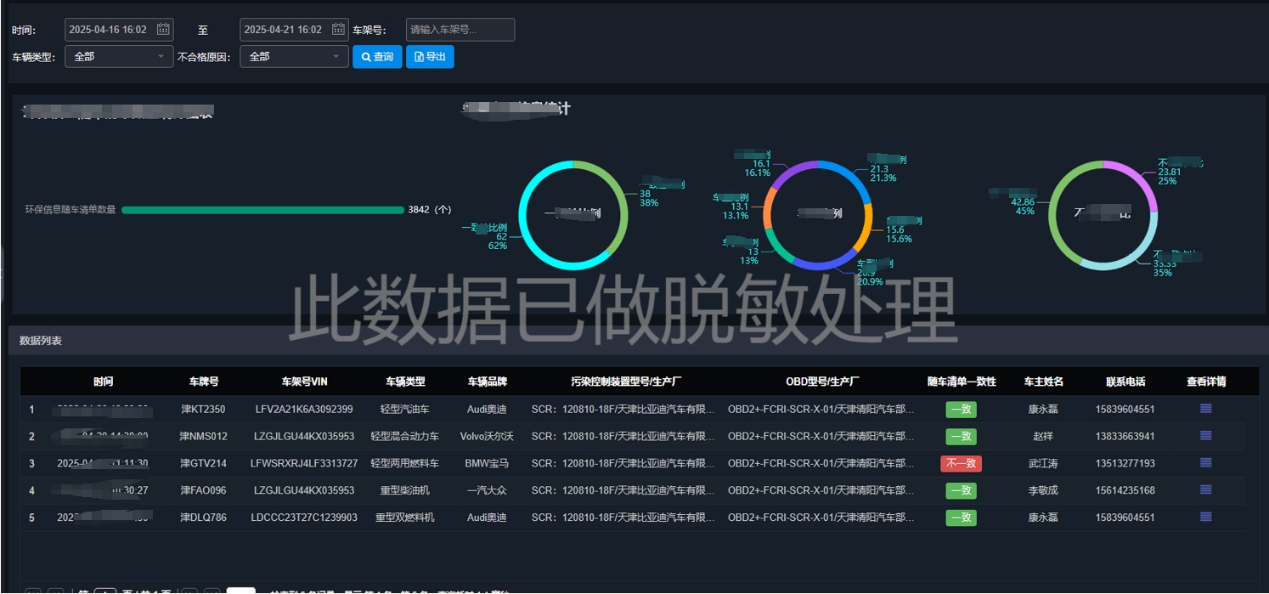View details icon for 津GTV214 row
This screenshot has height=594, width=1269.
1205,463
